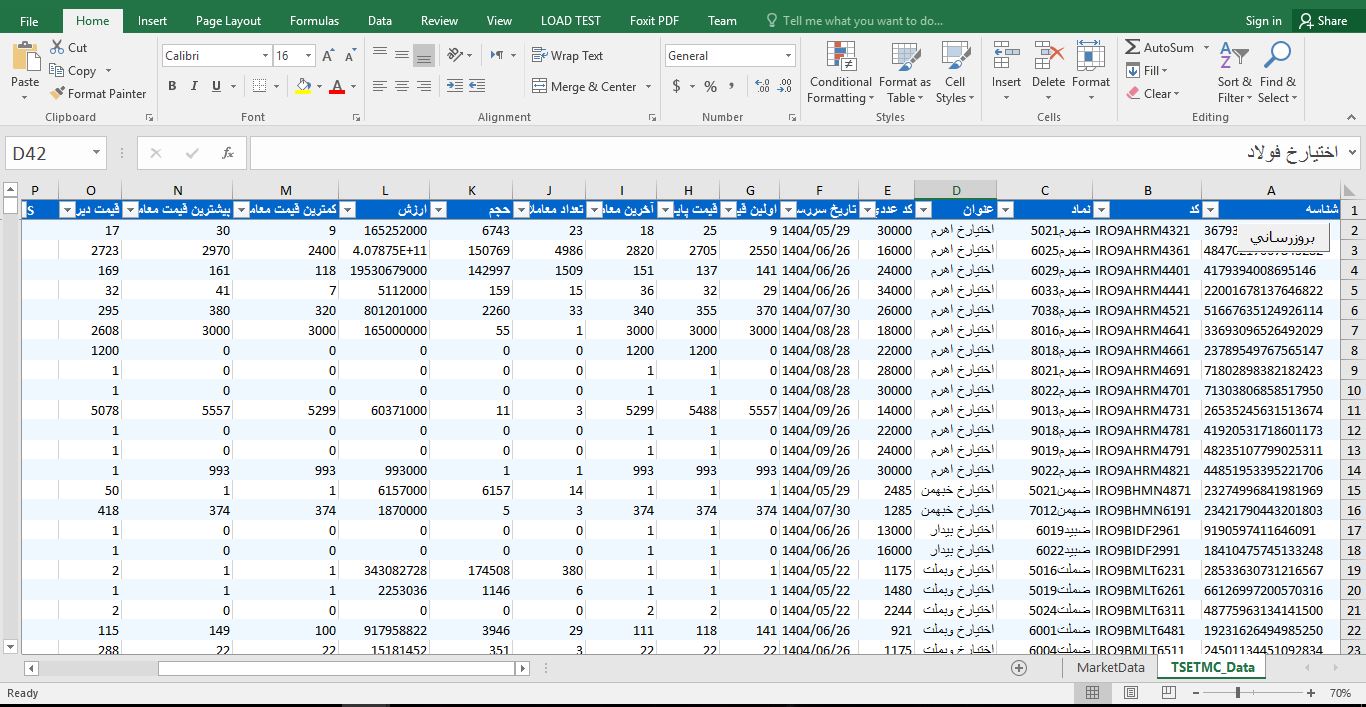Click the Copy icon

click(56, 71)
